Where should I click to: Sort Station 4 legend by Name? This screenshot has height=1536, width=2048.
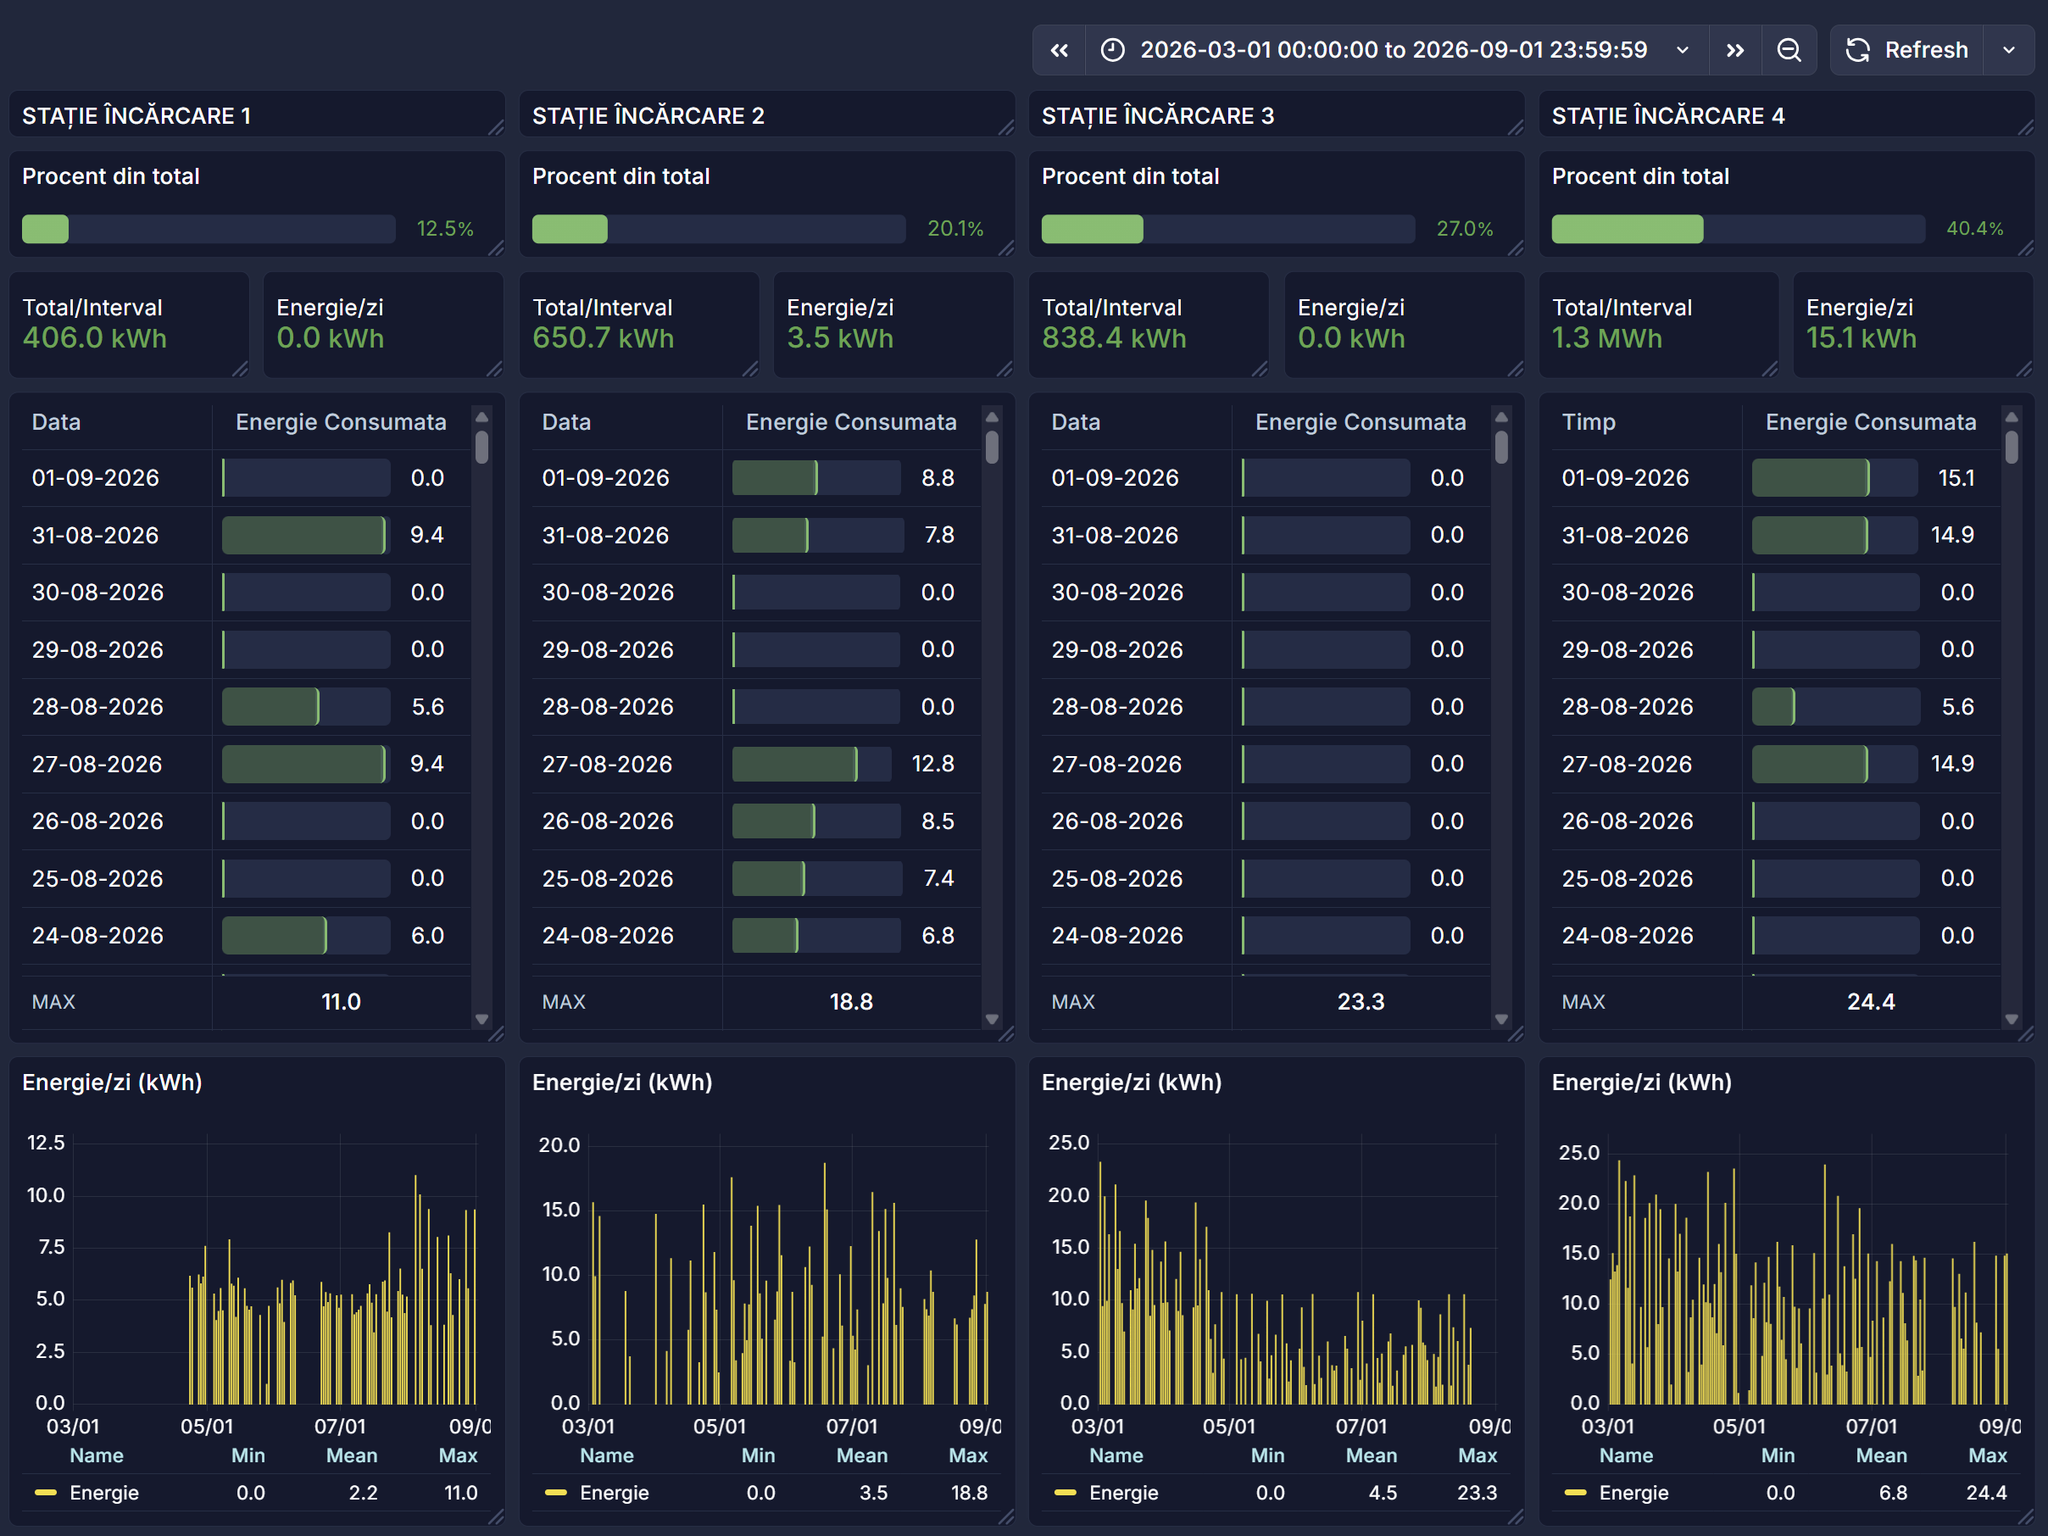(x=1626, y=1456)
